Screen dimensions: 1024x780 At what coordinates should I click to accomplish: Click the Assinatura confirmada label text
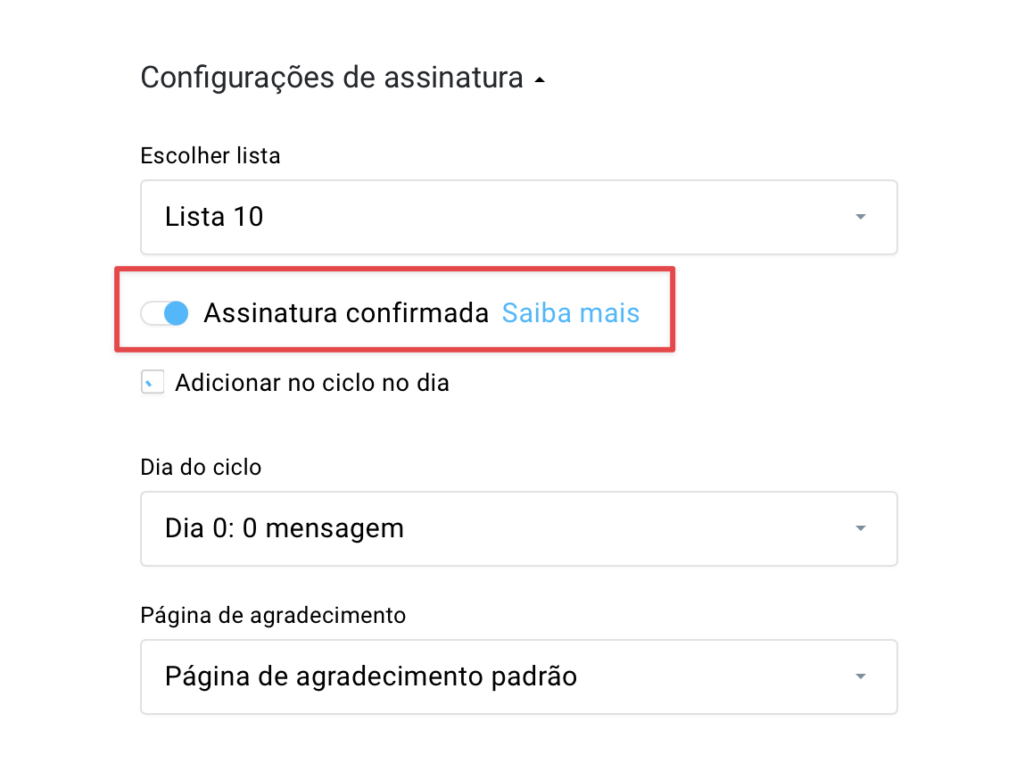(346, 314)
